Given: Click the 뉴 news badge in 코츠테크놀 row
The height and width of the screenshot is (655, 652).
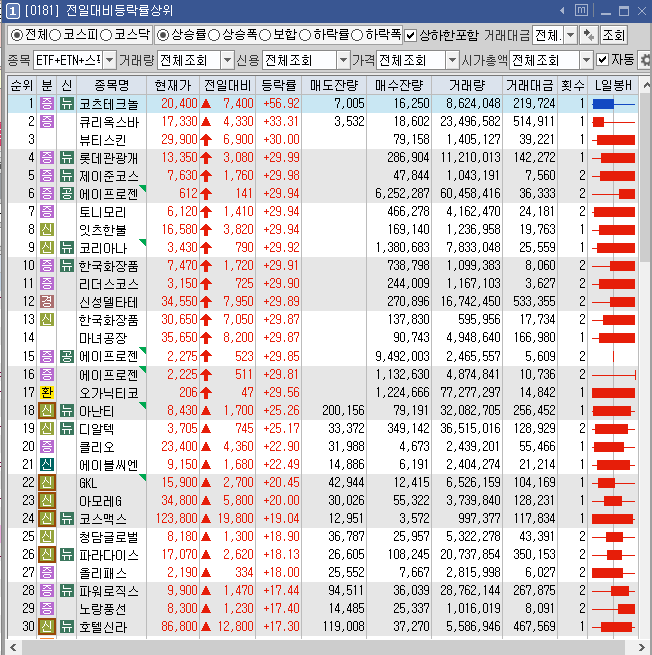Looking at the screenshot, I should (67, 104).
